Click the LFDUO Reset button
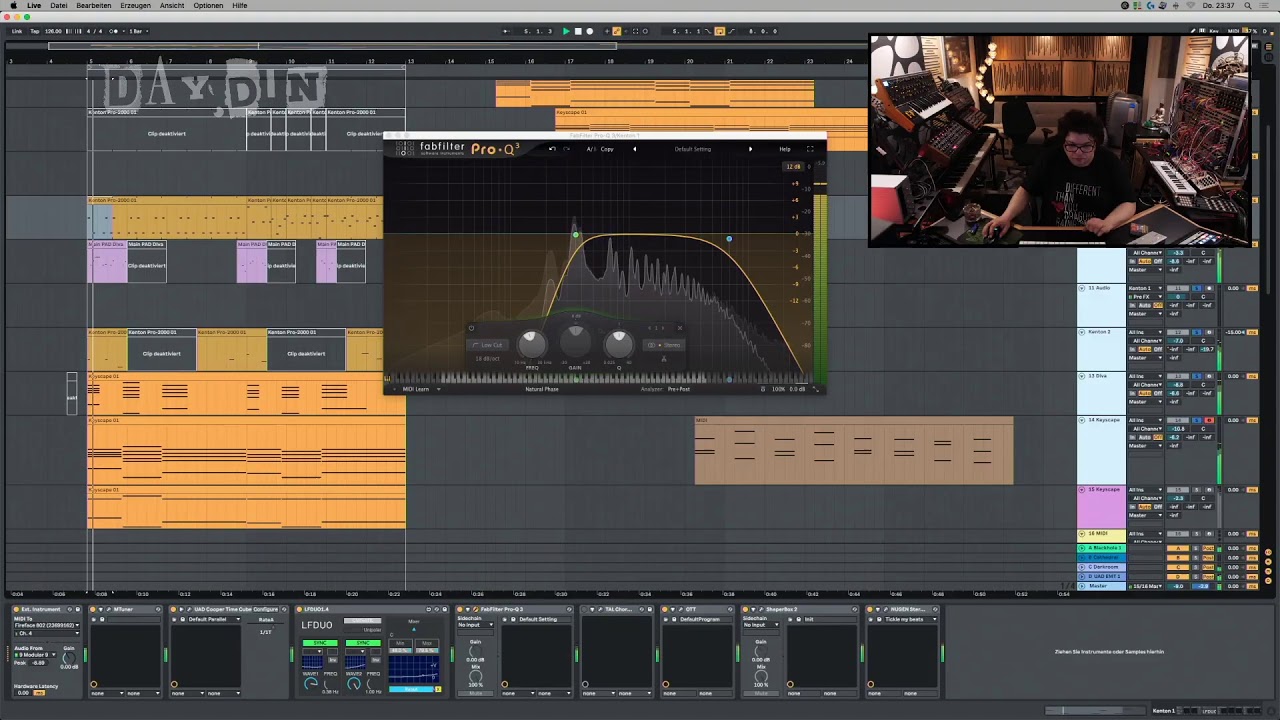 [412, 689]
